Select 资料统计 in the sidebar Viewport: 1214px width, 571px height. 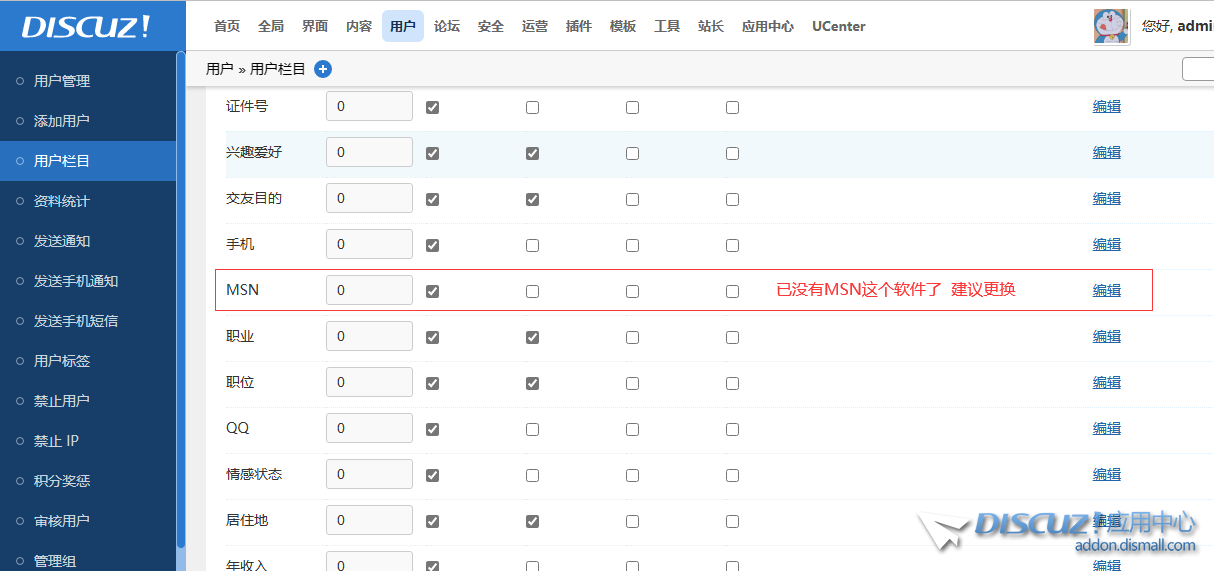[62, 201]
